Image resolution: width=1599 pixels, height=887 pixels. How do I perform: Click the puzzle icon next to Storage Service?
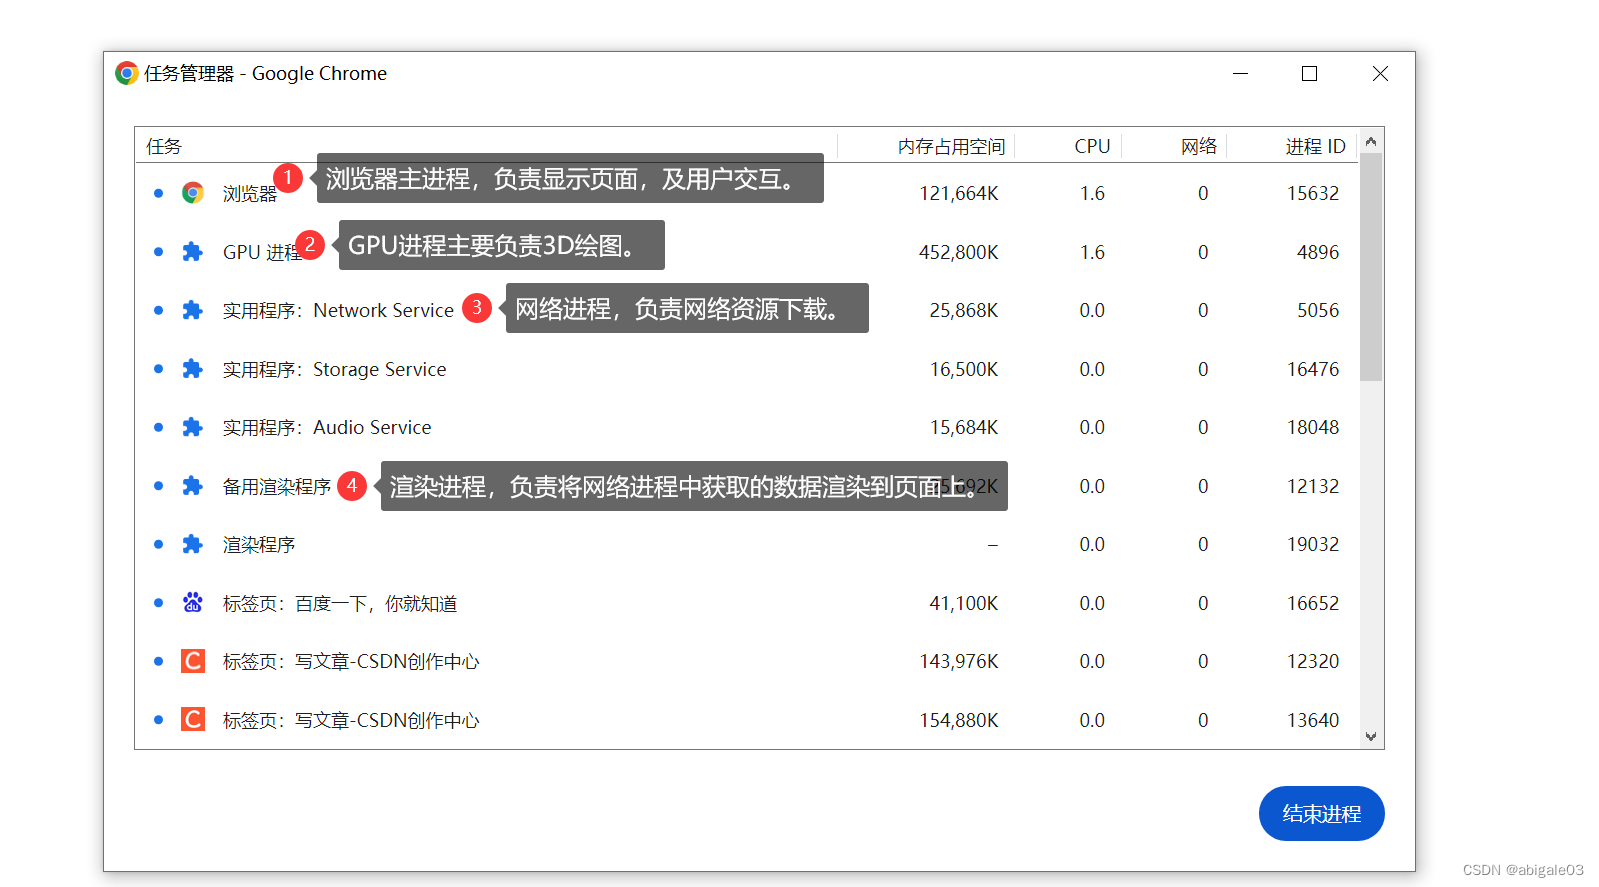click(193, 369)
